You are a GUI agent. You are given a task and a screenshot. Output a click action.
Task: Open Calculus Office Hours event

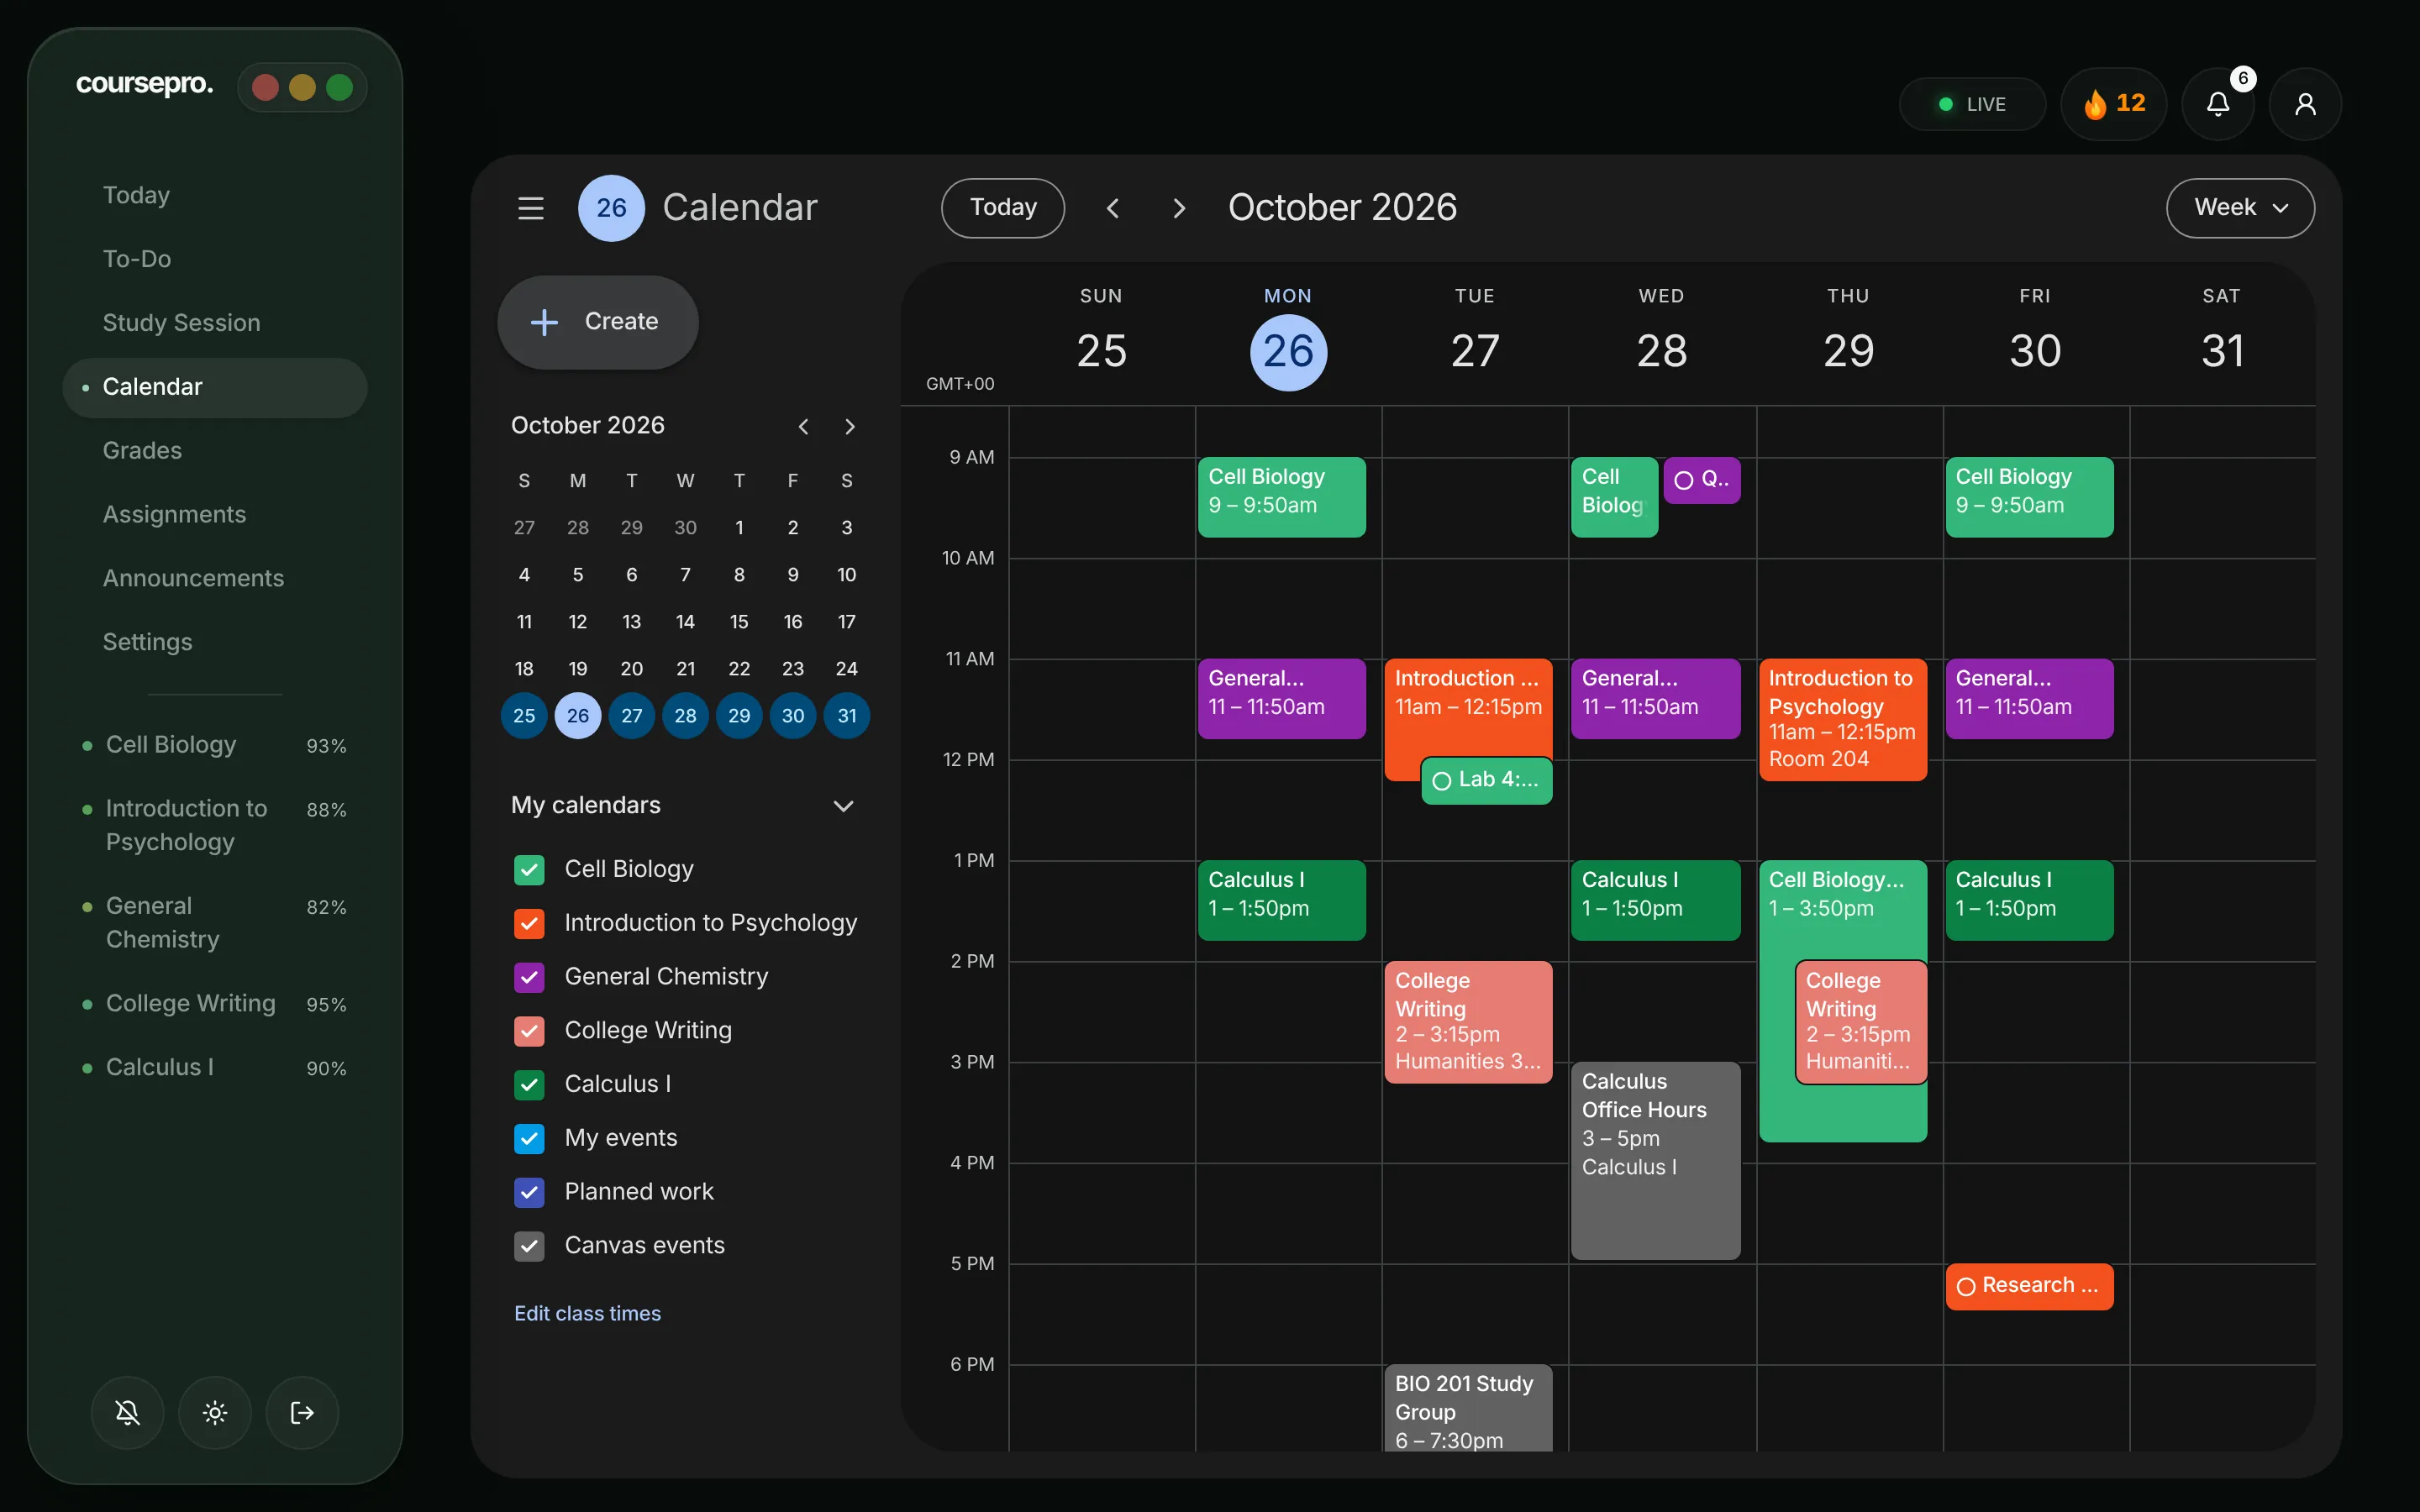pos(1655,1160)
